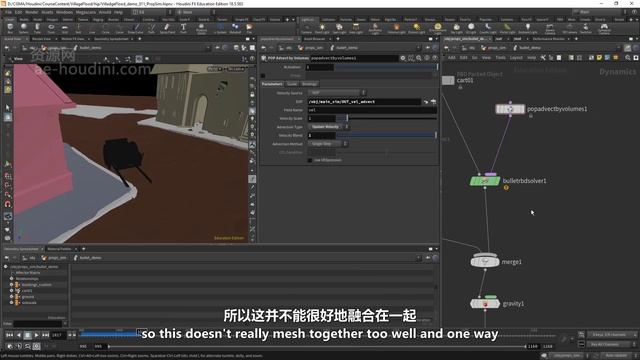Screen dimensions: 640x360
Task: Toggle the Group checkbox below Activation
Action: point(263,76)
